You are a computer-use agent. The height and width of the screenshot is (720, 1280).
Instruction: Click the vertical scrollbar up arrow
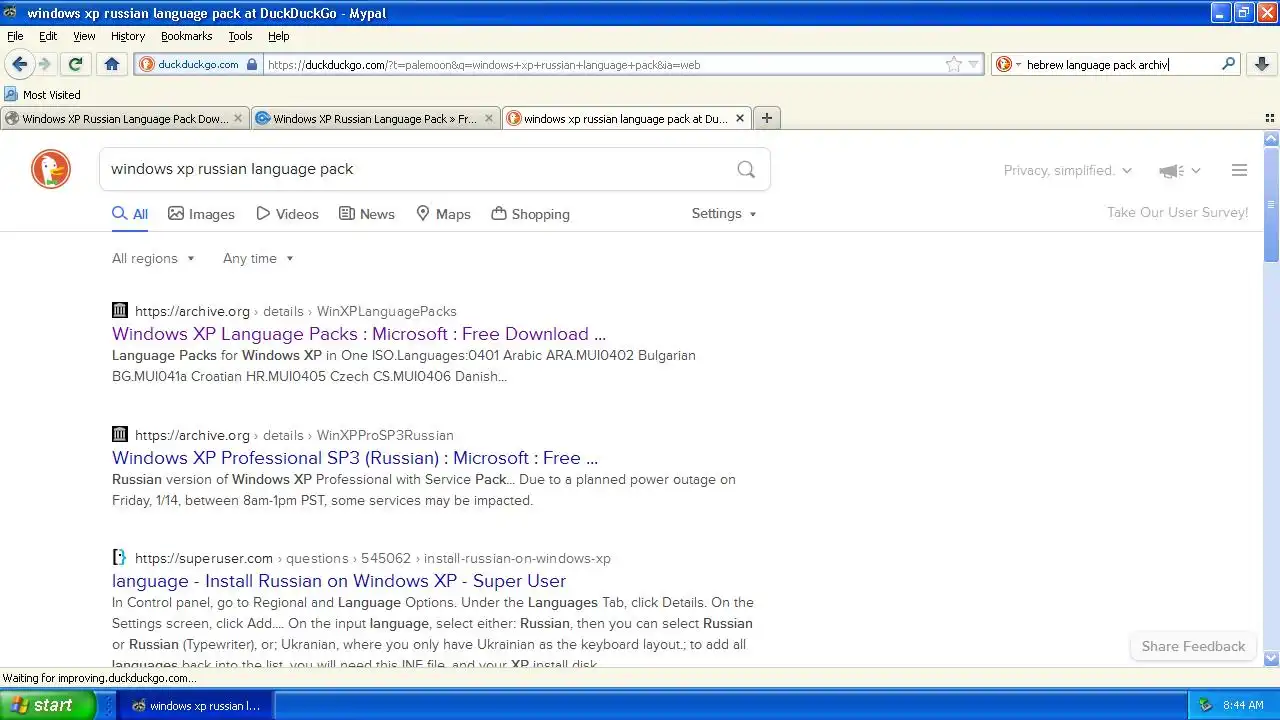(x=1271, y=139)
